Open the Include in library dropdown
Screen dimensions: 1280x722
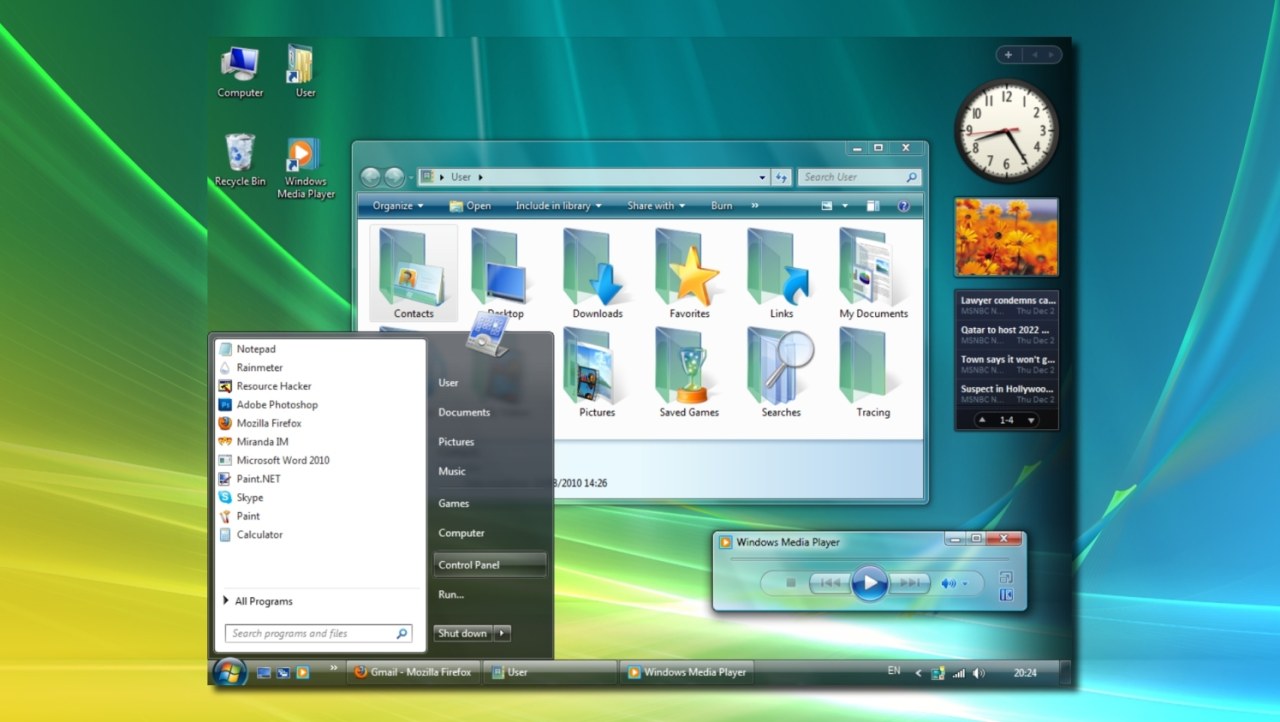[x=558, y=206]
